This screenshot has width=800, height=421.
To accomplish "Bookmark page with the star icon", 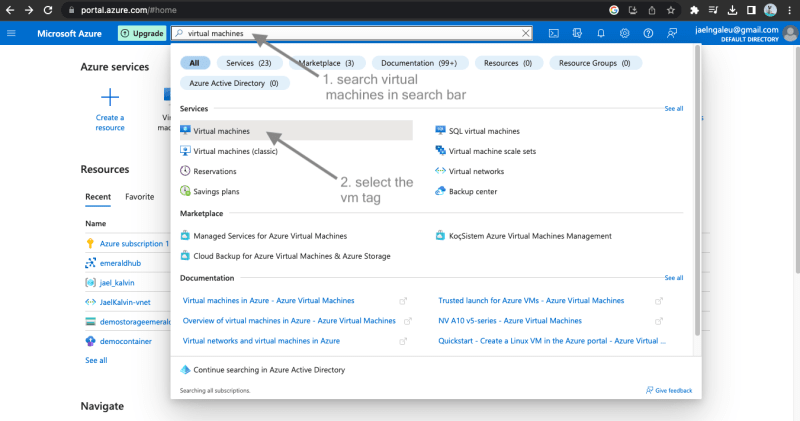I will tap(670, 10).
